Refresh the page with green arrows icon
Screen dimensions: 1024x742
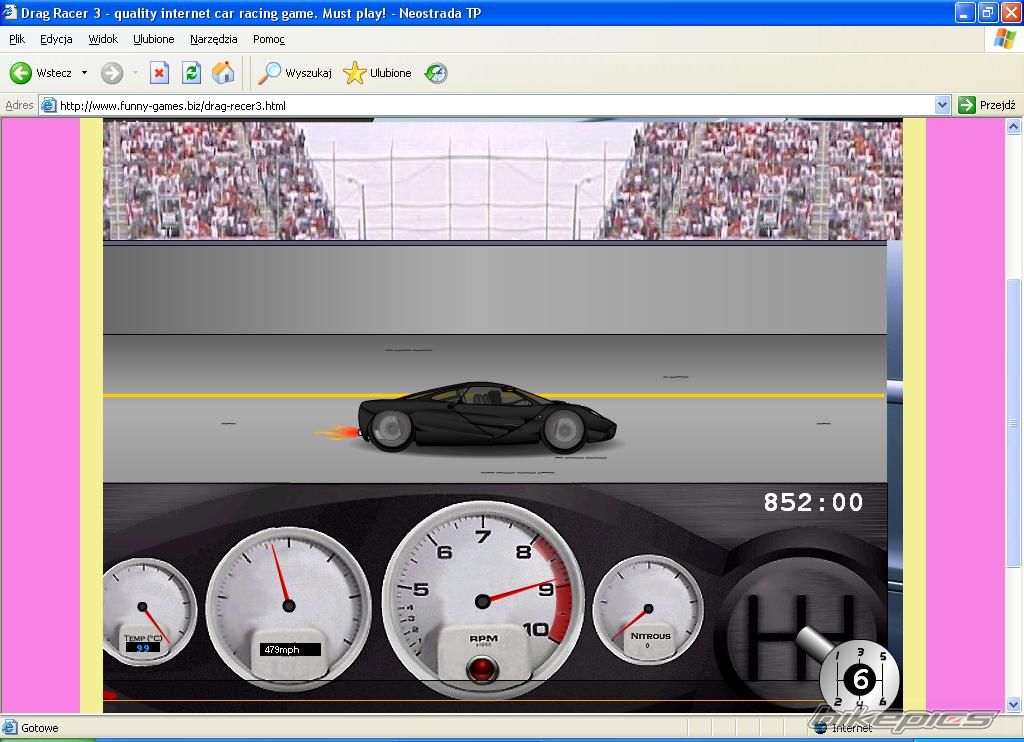pyautogui.click(x=191, y=73)
